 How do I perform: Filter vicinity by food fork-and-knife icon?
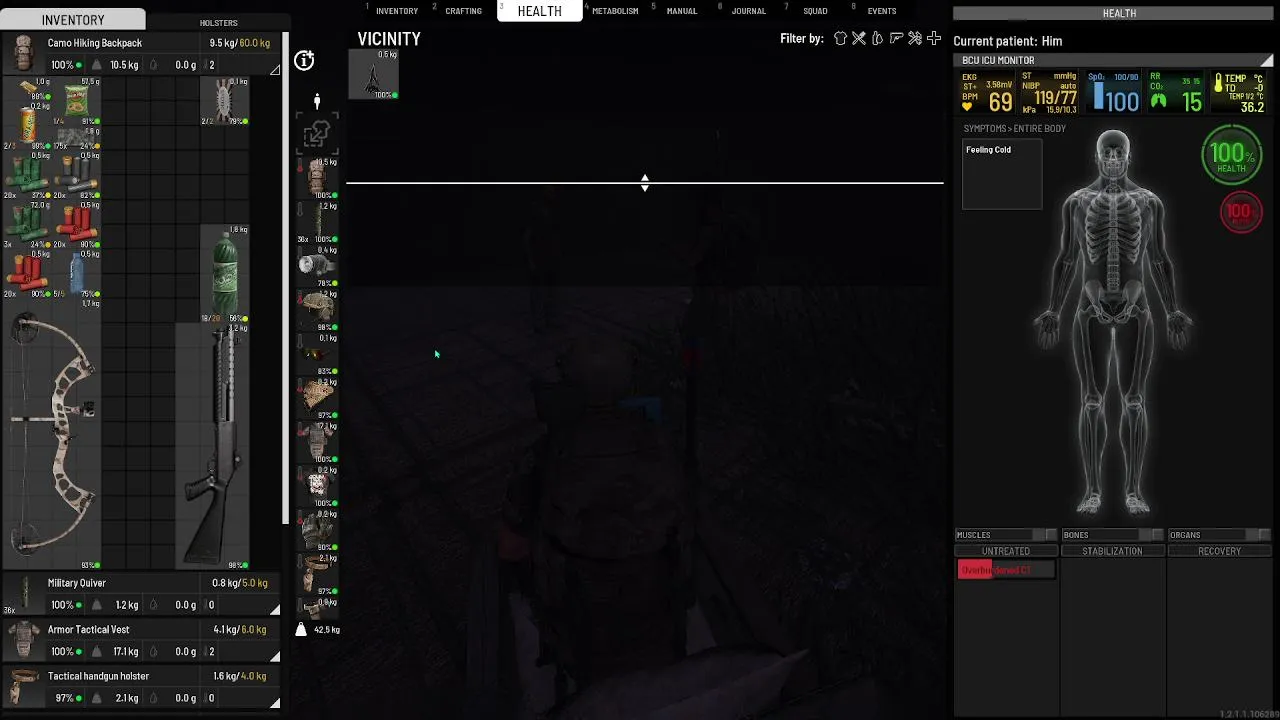(859, 38)
